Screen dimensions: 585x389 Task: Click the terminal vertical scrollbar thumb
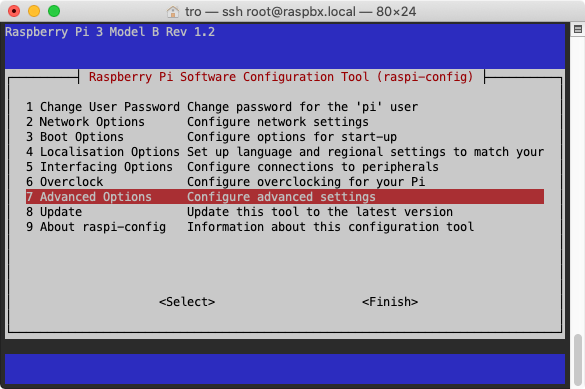(578, 360)
